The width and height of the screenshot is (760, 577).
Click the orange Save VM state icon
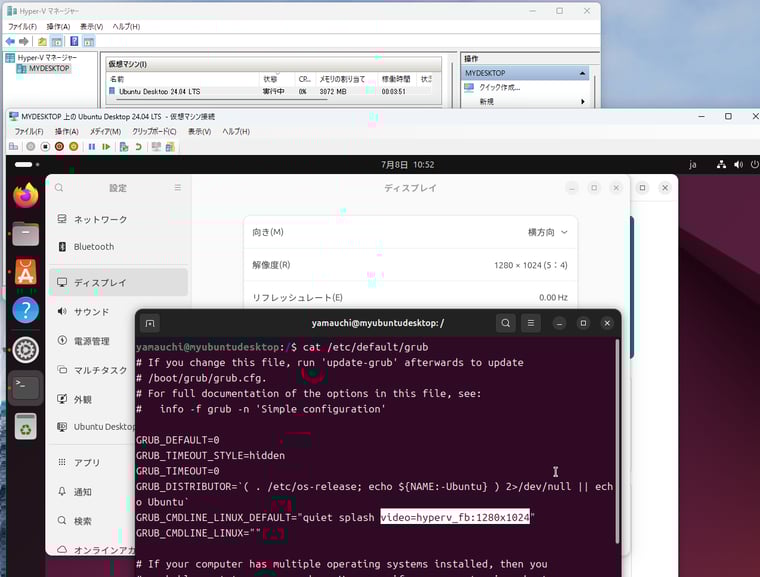[x=74, y=146]
